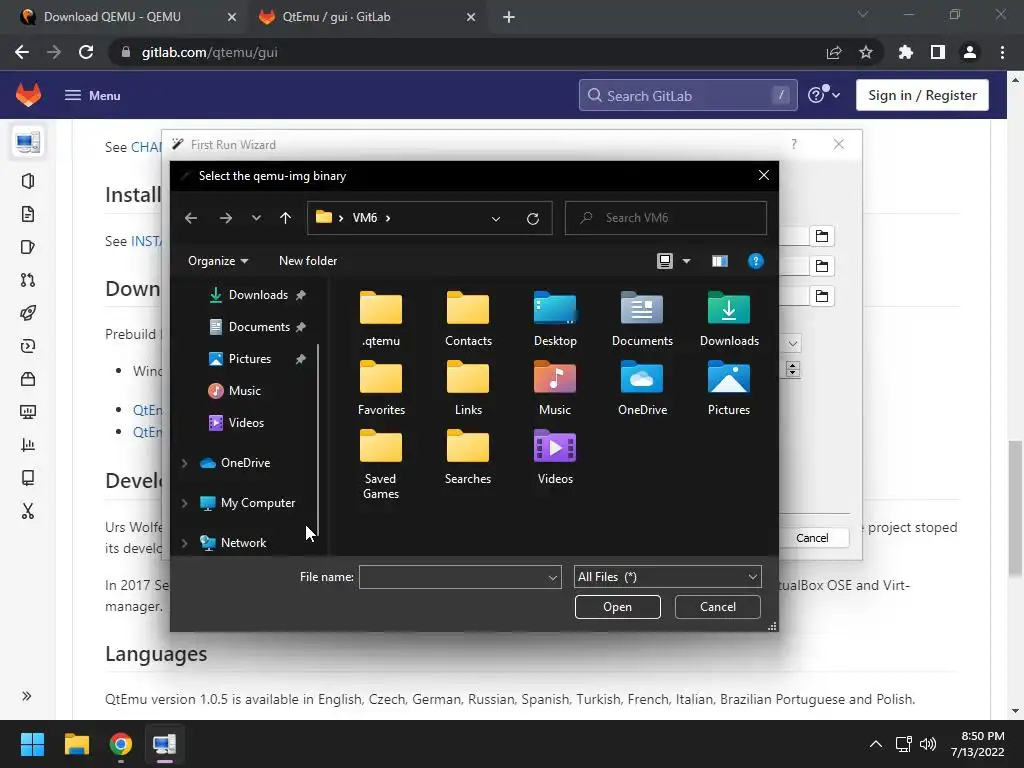This screenshot has width=1024, height=768.
Task: Open a new browser tab
Action: [x=509, y=17]
